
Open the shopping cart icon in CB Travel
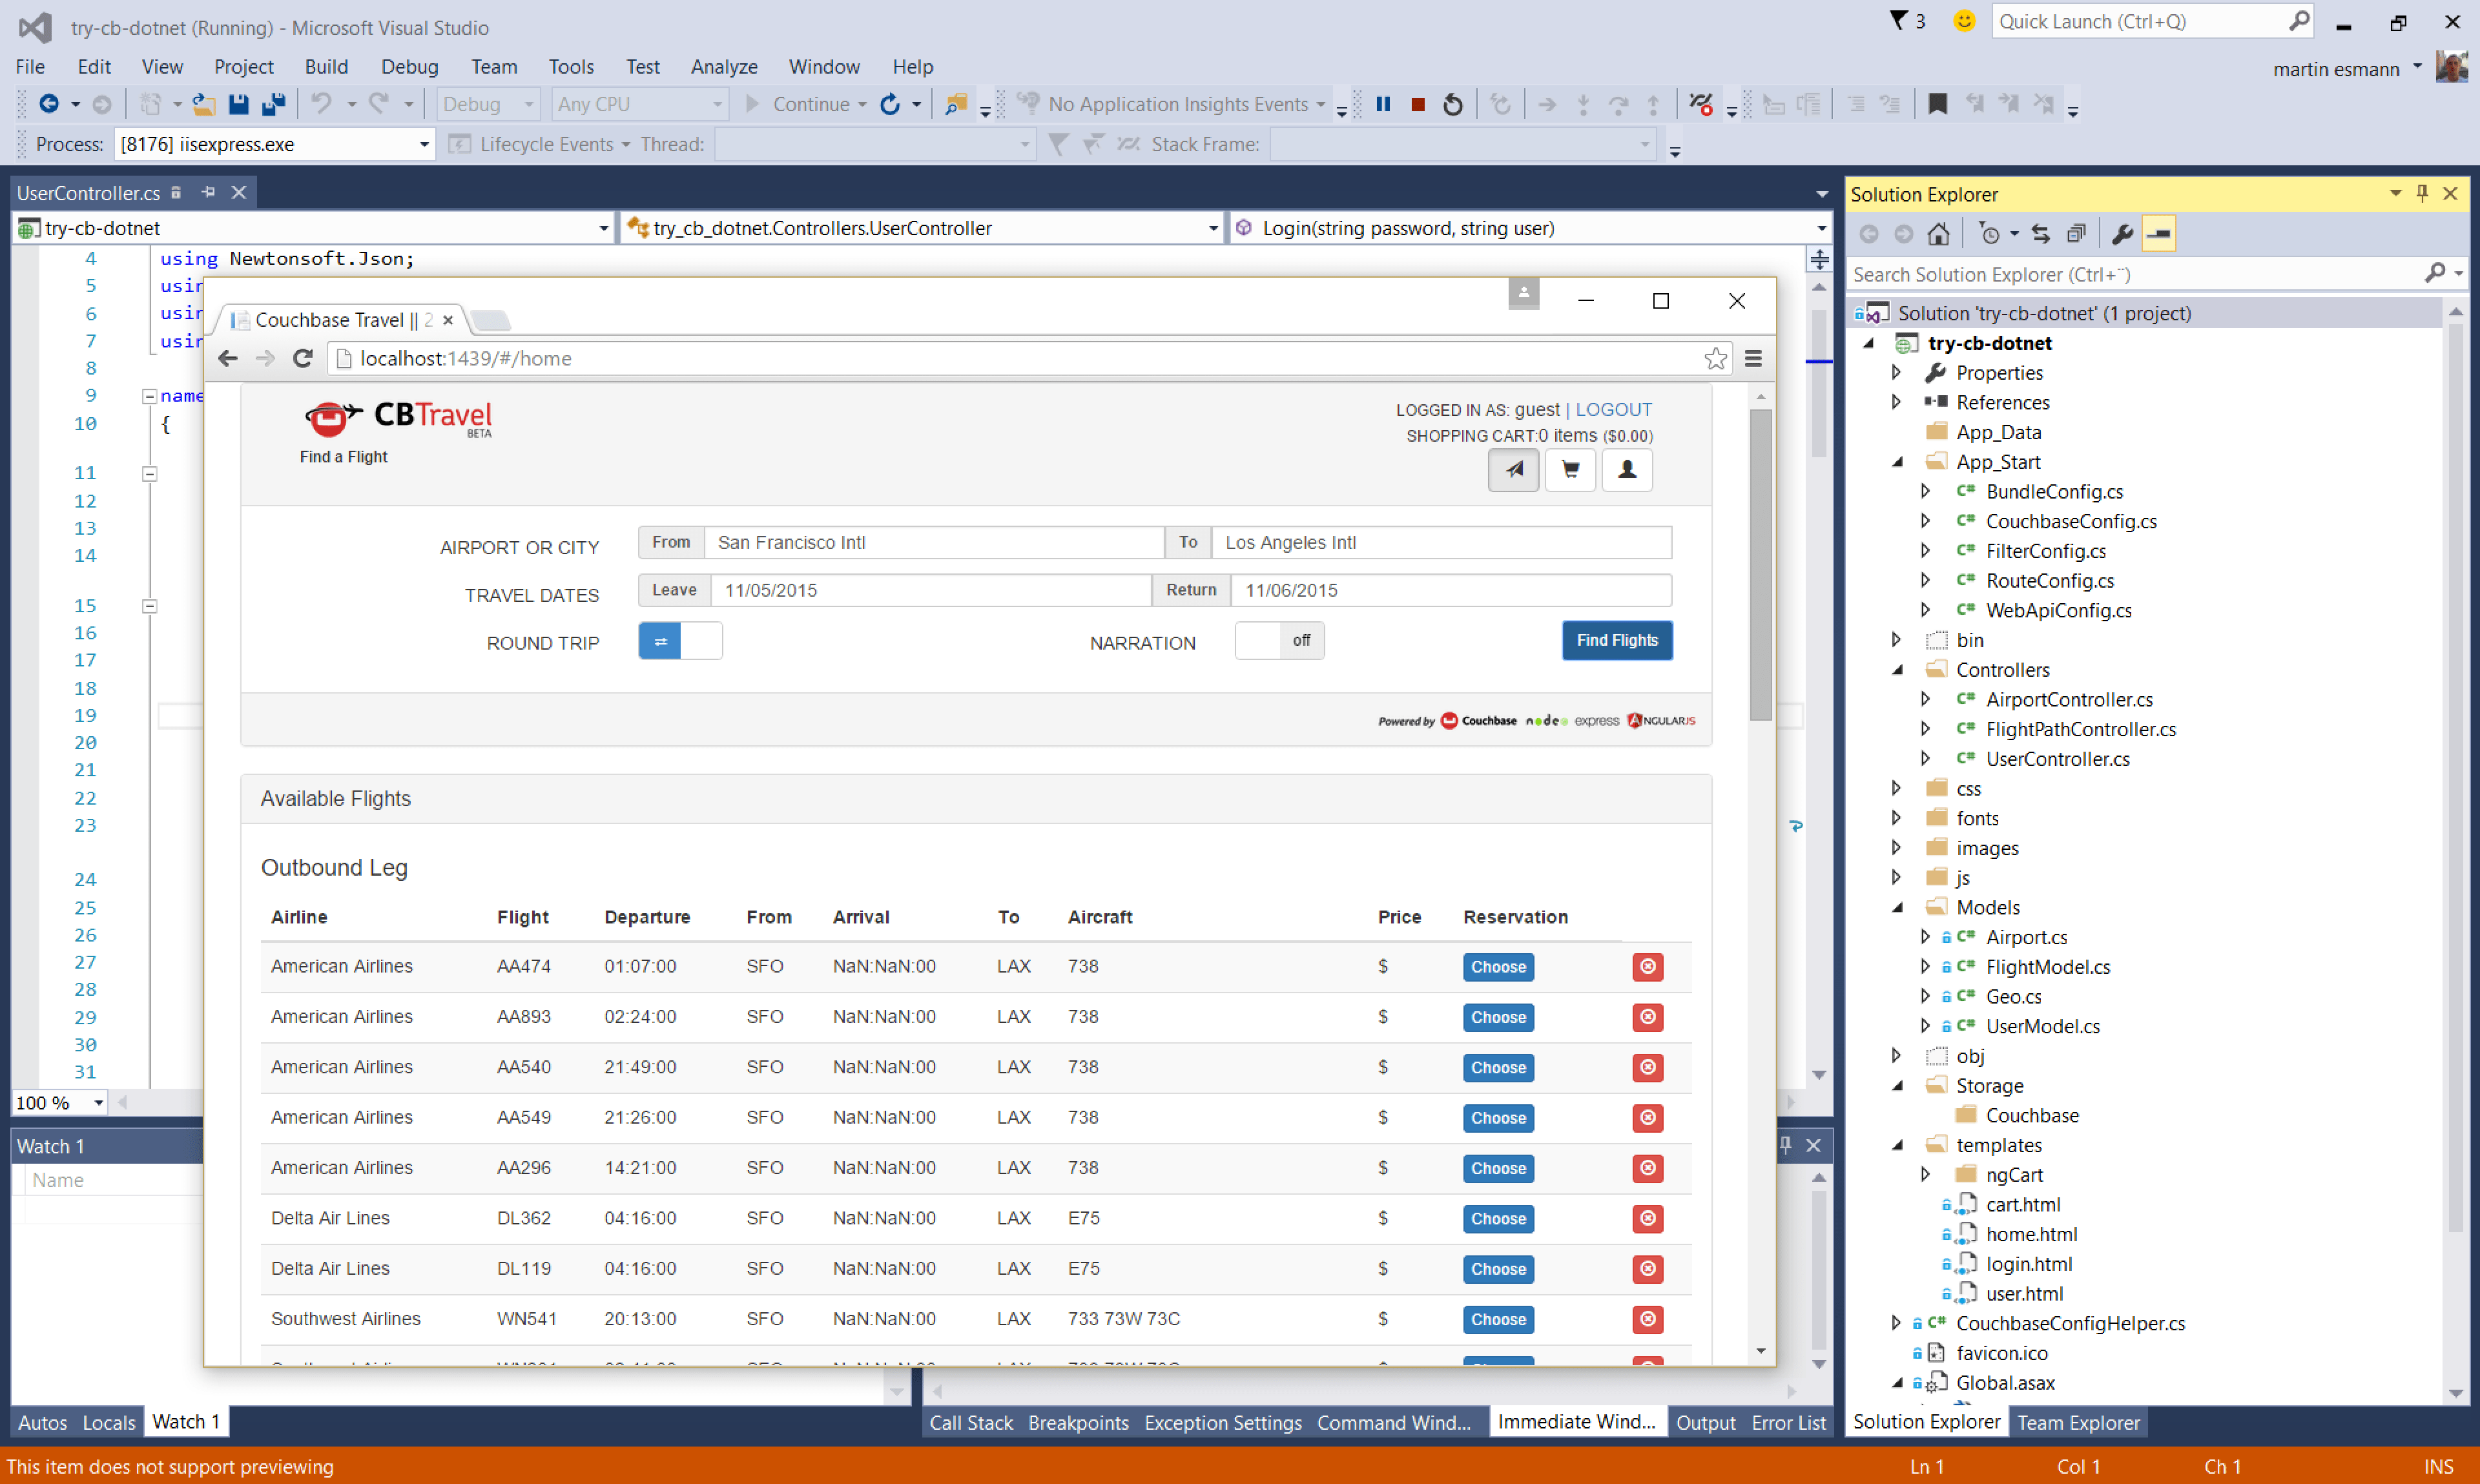click(x=1570, y=469)
